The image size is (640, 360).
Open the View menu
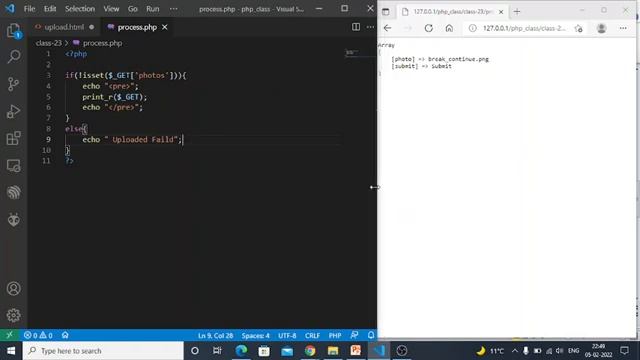[x=111, y=9]
